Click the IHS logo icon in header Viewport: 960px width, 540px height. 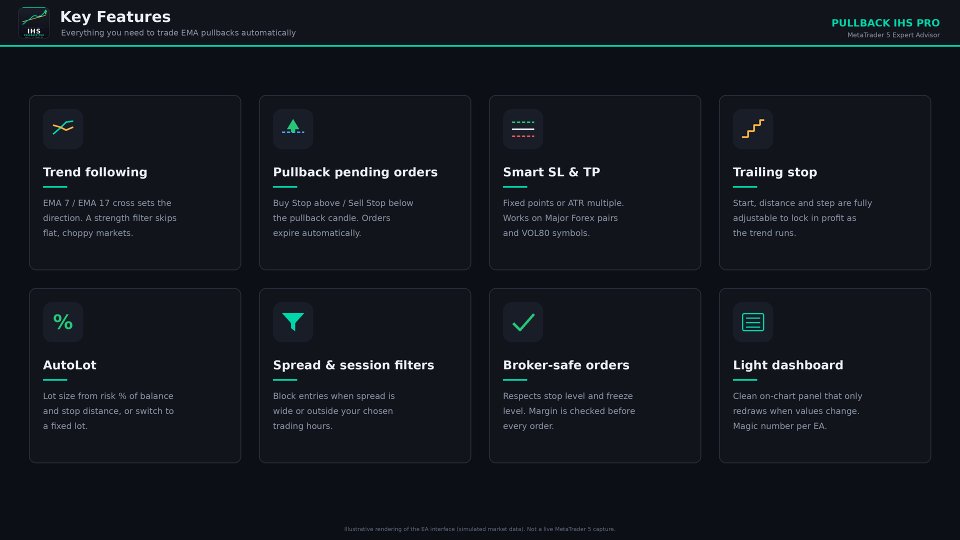[x=34, y=23]
